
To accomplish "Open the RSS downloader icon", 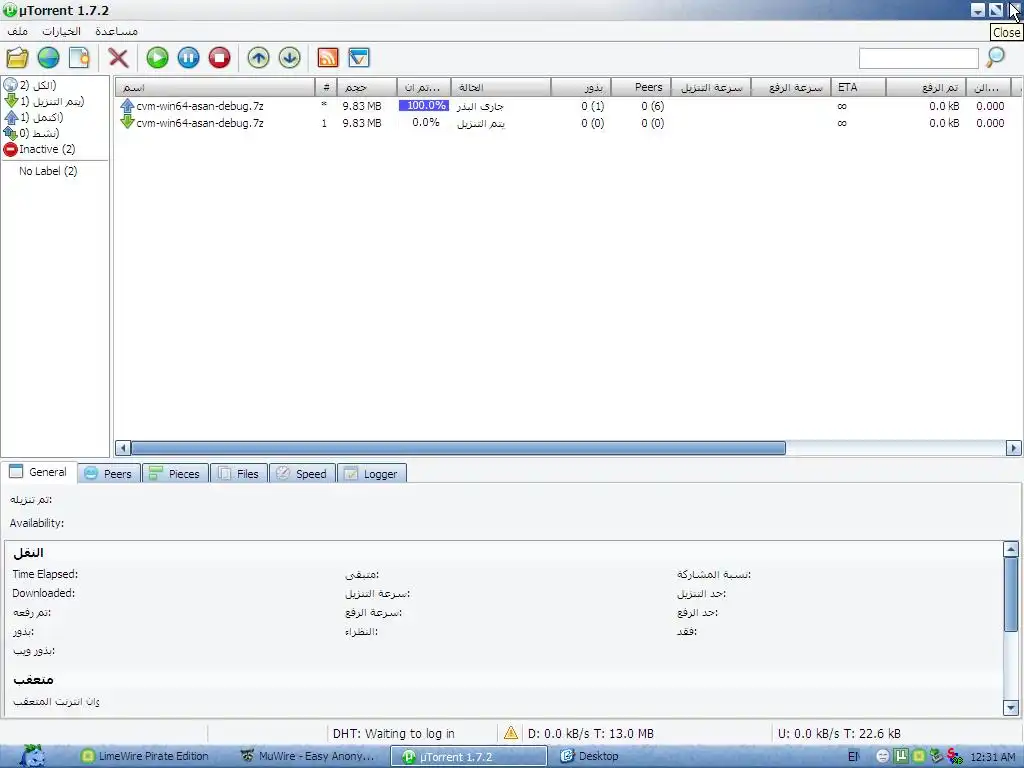I will (x=328, y=58).
